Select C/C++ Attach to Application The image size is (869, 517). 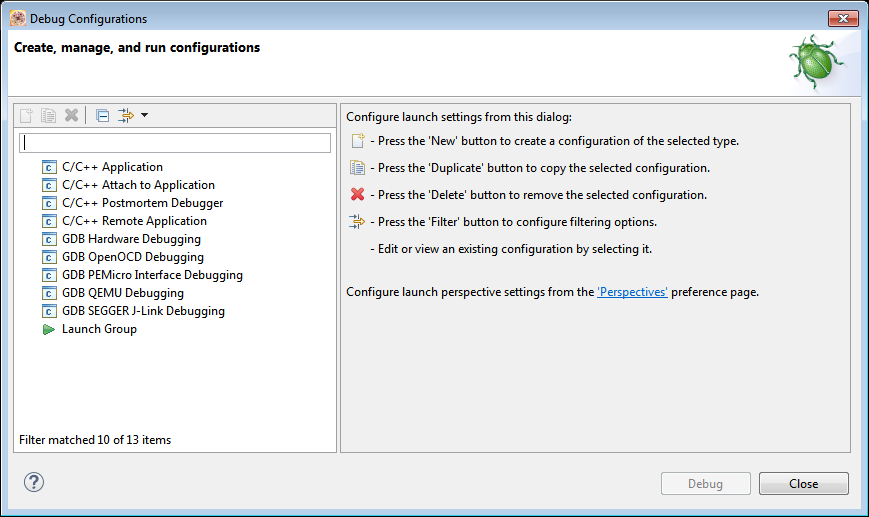click(138, 185)
